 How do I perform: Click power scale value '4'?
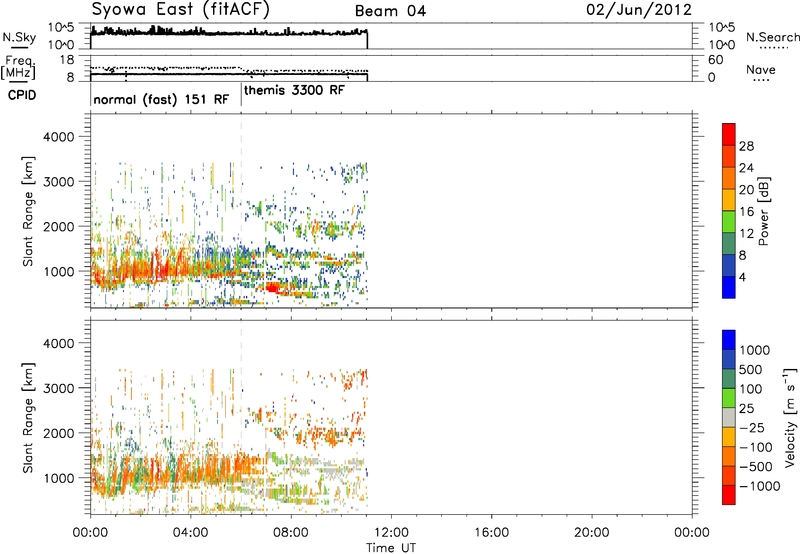tap(742, 277)
